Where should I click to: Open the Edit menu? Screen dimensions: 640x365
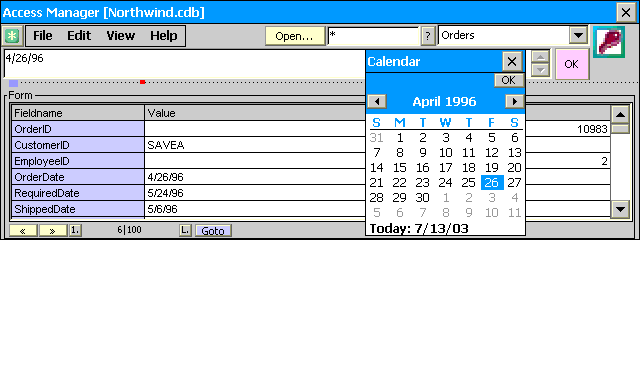tap(79, 36)
